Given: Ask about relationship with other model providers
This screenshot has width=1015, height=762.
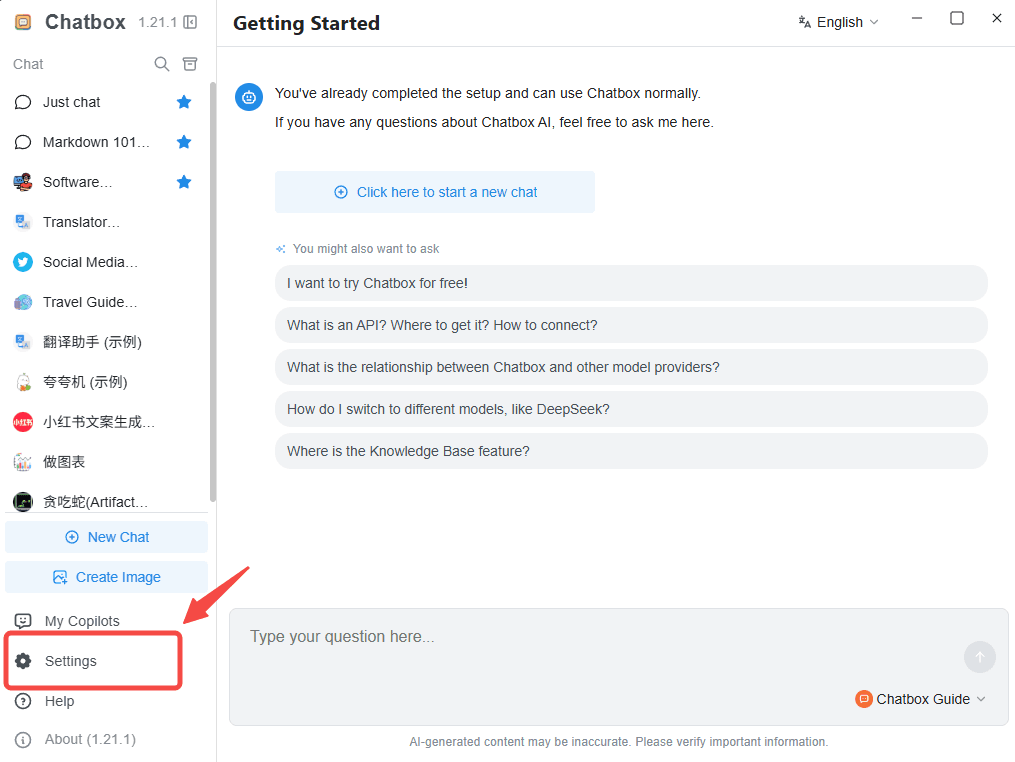Looking at the screenshot, I should pos(631,367).
